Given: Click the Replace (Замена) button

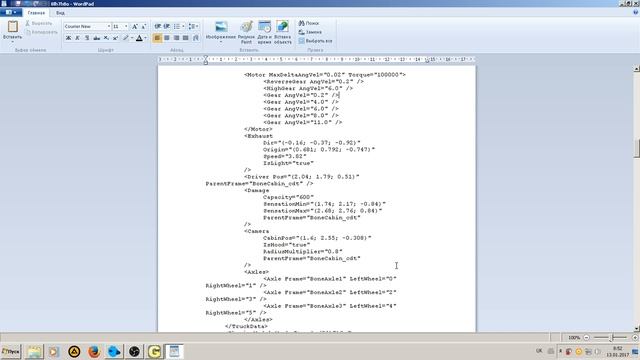Looking at the screenshot, I should click(x=310, y=32).
